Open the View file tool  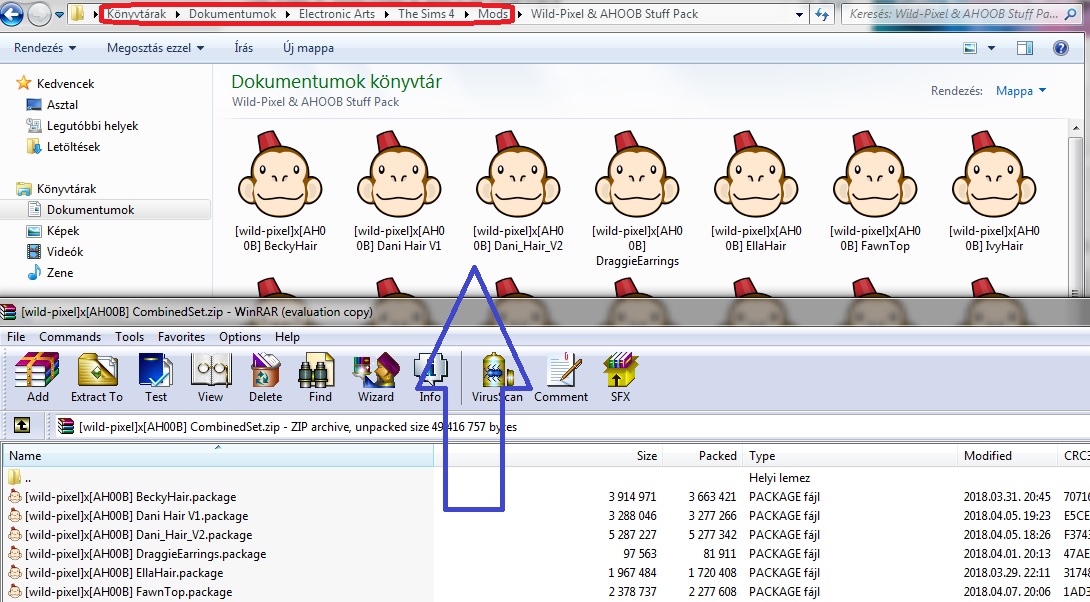tap(210, 377)
